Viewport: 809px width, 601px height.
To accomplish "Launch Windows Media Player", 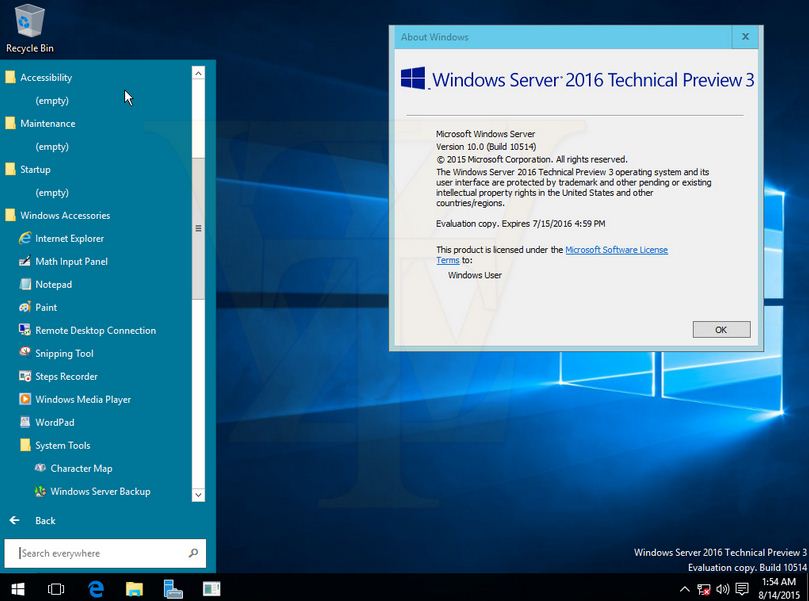I will click(75, 399).
